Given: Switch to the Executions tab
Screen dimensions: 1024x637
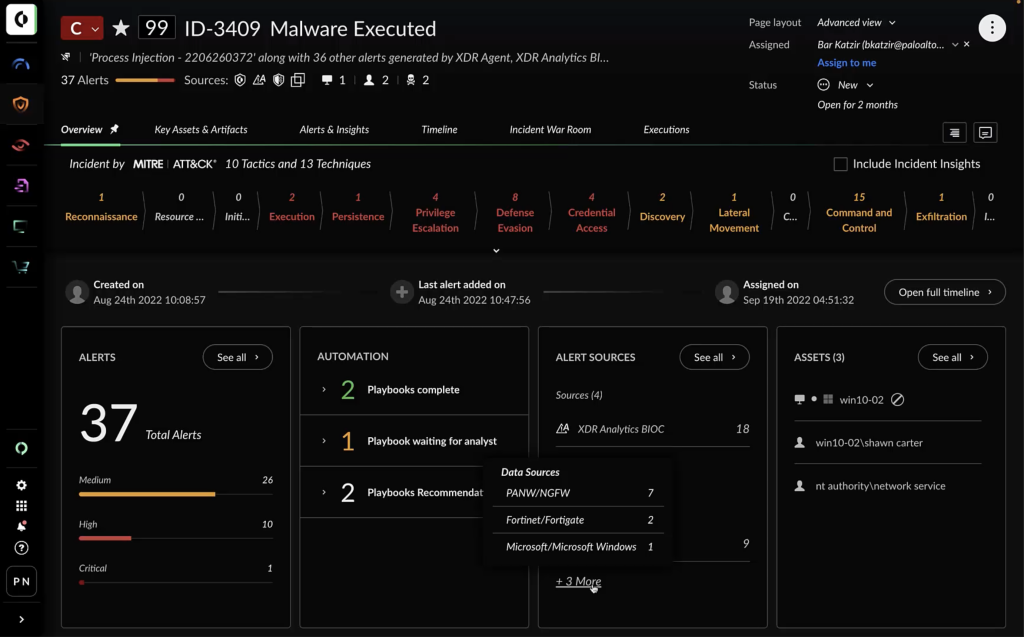Looking at the screenshot, I should point(666,129).
